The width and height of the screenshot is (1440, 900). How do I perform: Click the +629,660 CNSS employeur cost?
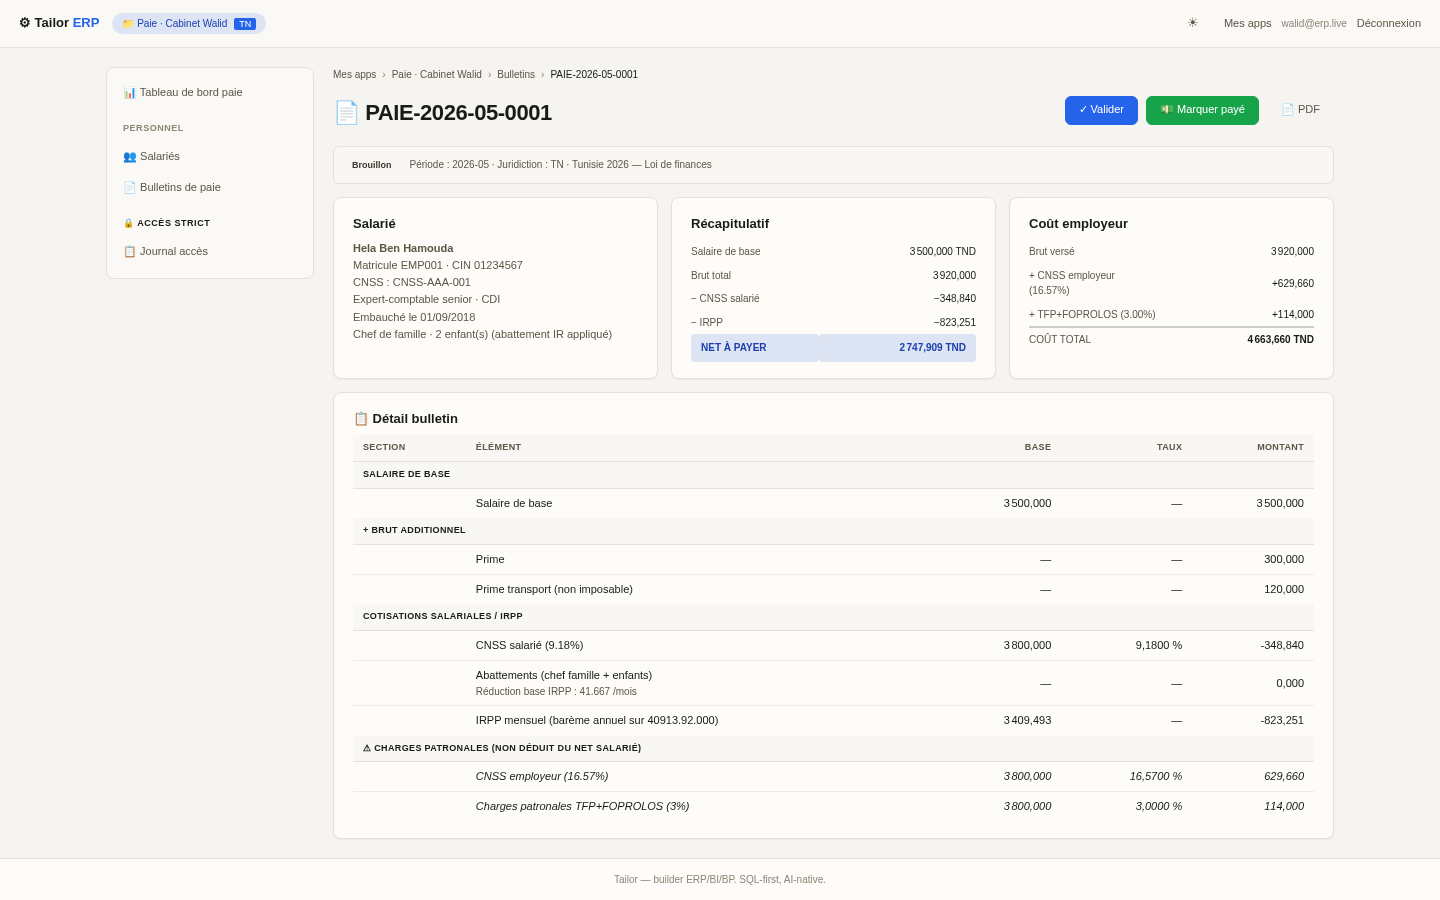pyautogui.click(x=1293, y=283)
